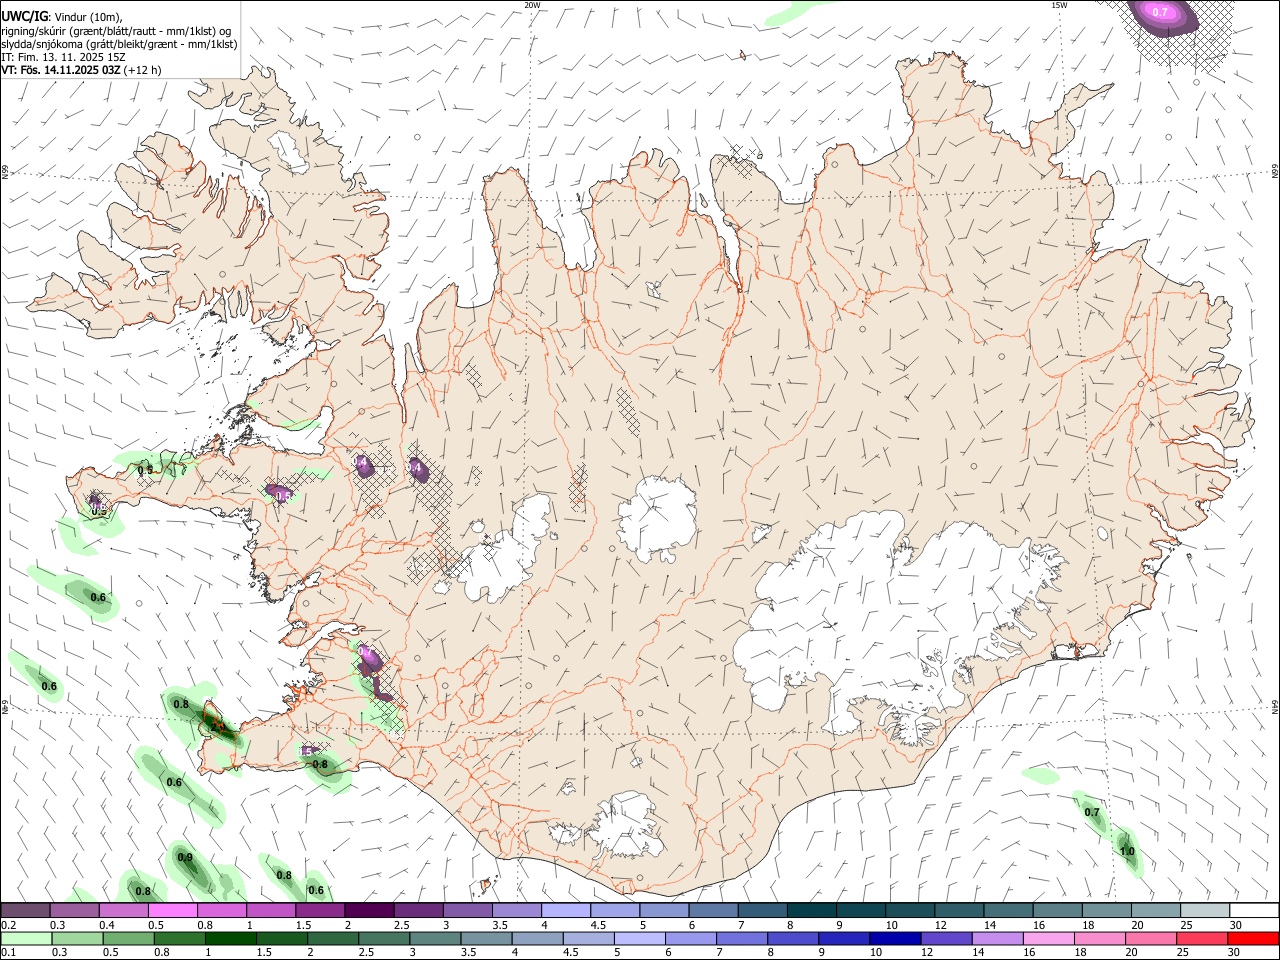Image resolution: width=1280 pixels, height=960 pixels.
Task: Pick the bright pink 0.5 swatch in snow scale
Action: coord(172,911)
